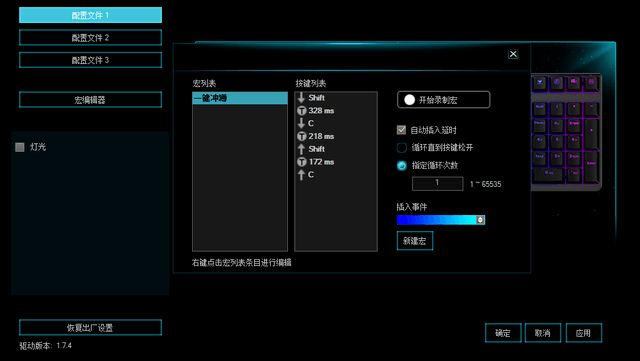Open the 宏编辑器 panel
The height and width of the screenshot is (361, 640).
coord(90,100)
